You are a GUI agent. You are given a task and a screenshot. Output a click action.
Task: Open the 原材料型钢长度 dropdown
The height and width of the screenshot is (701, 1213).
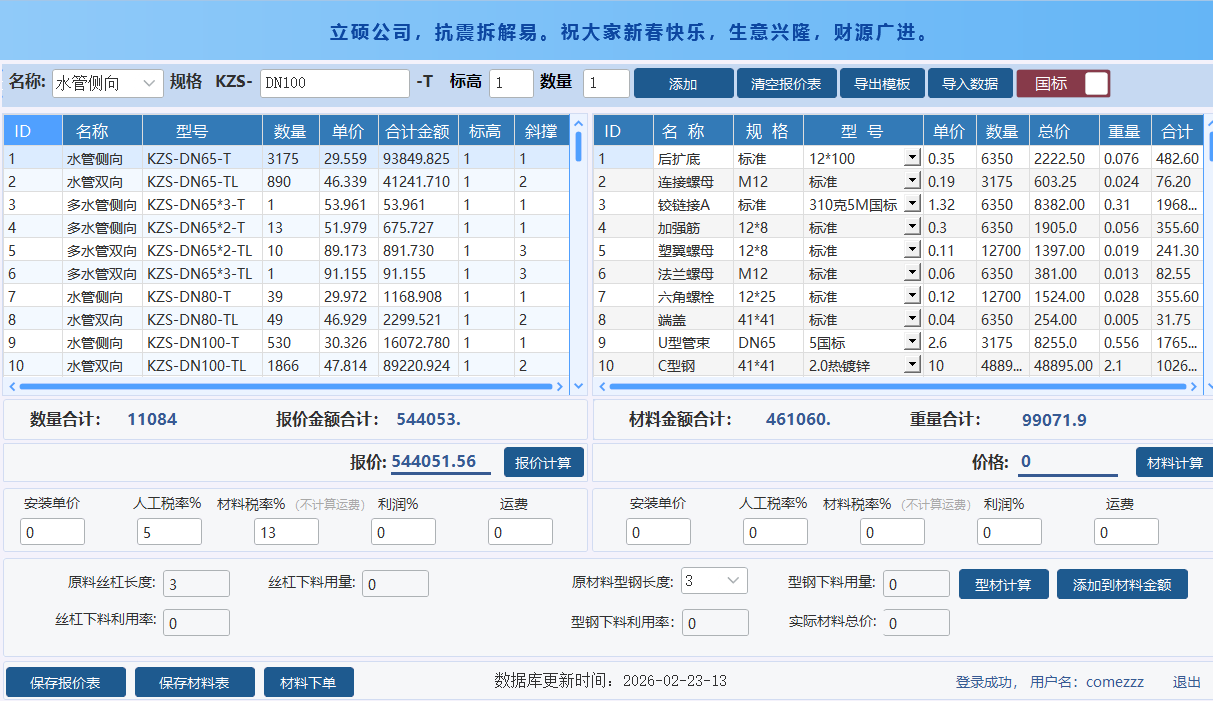714,581
